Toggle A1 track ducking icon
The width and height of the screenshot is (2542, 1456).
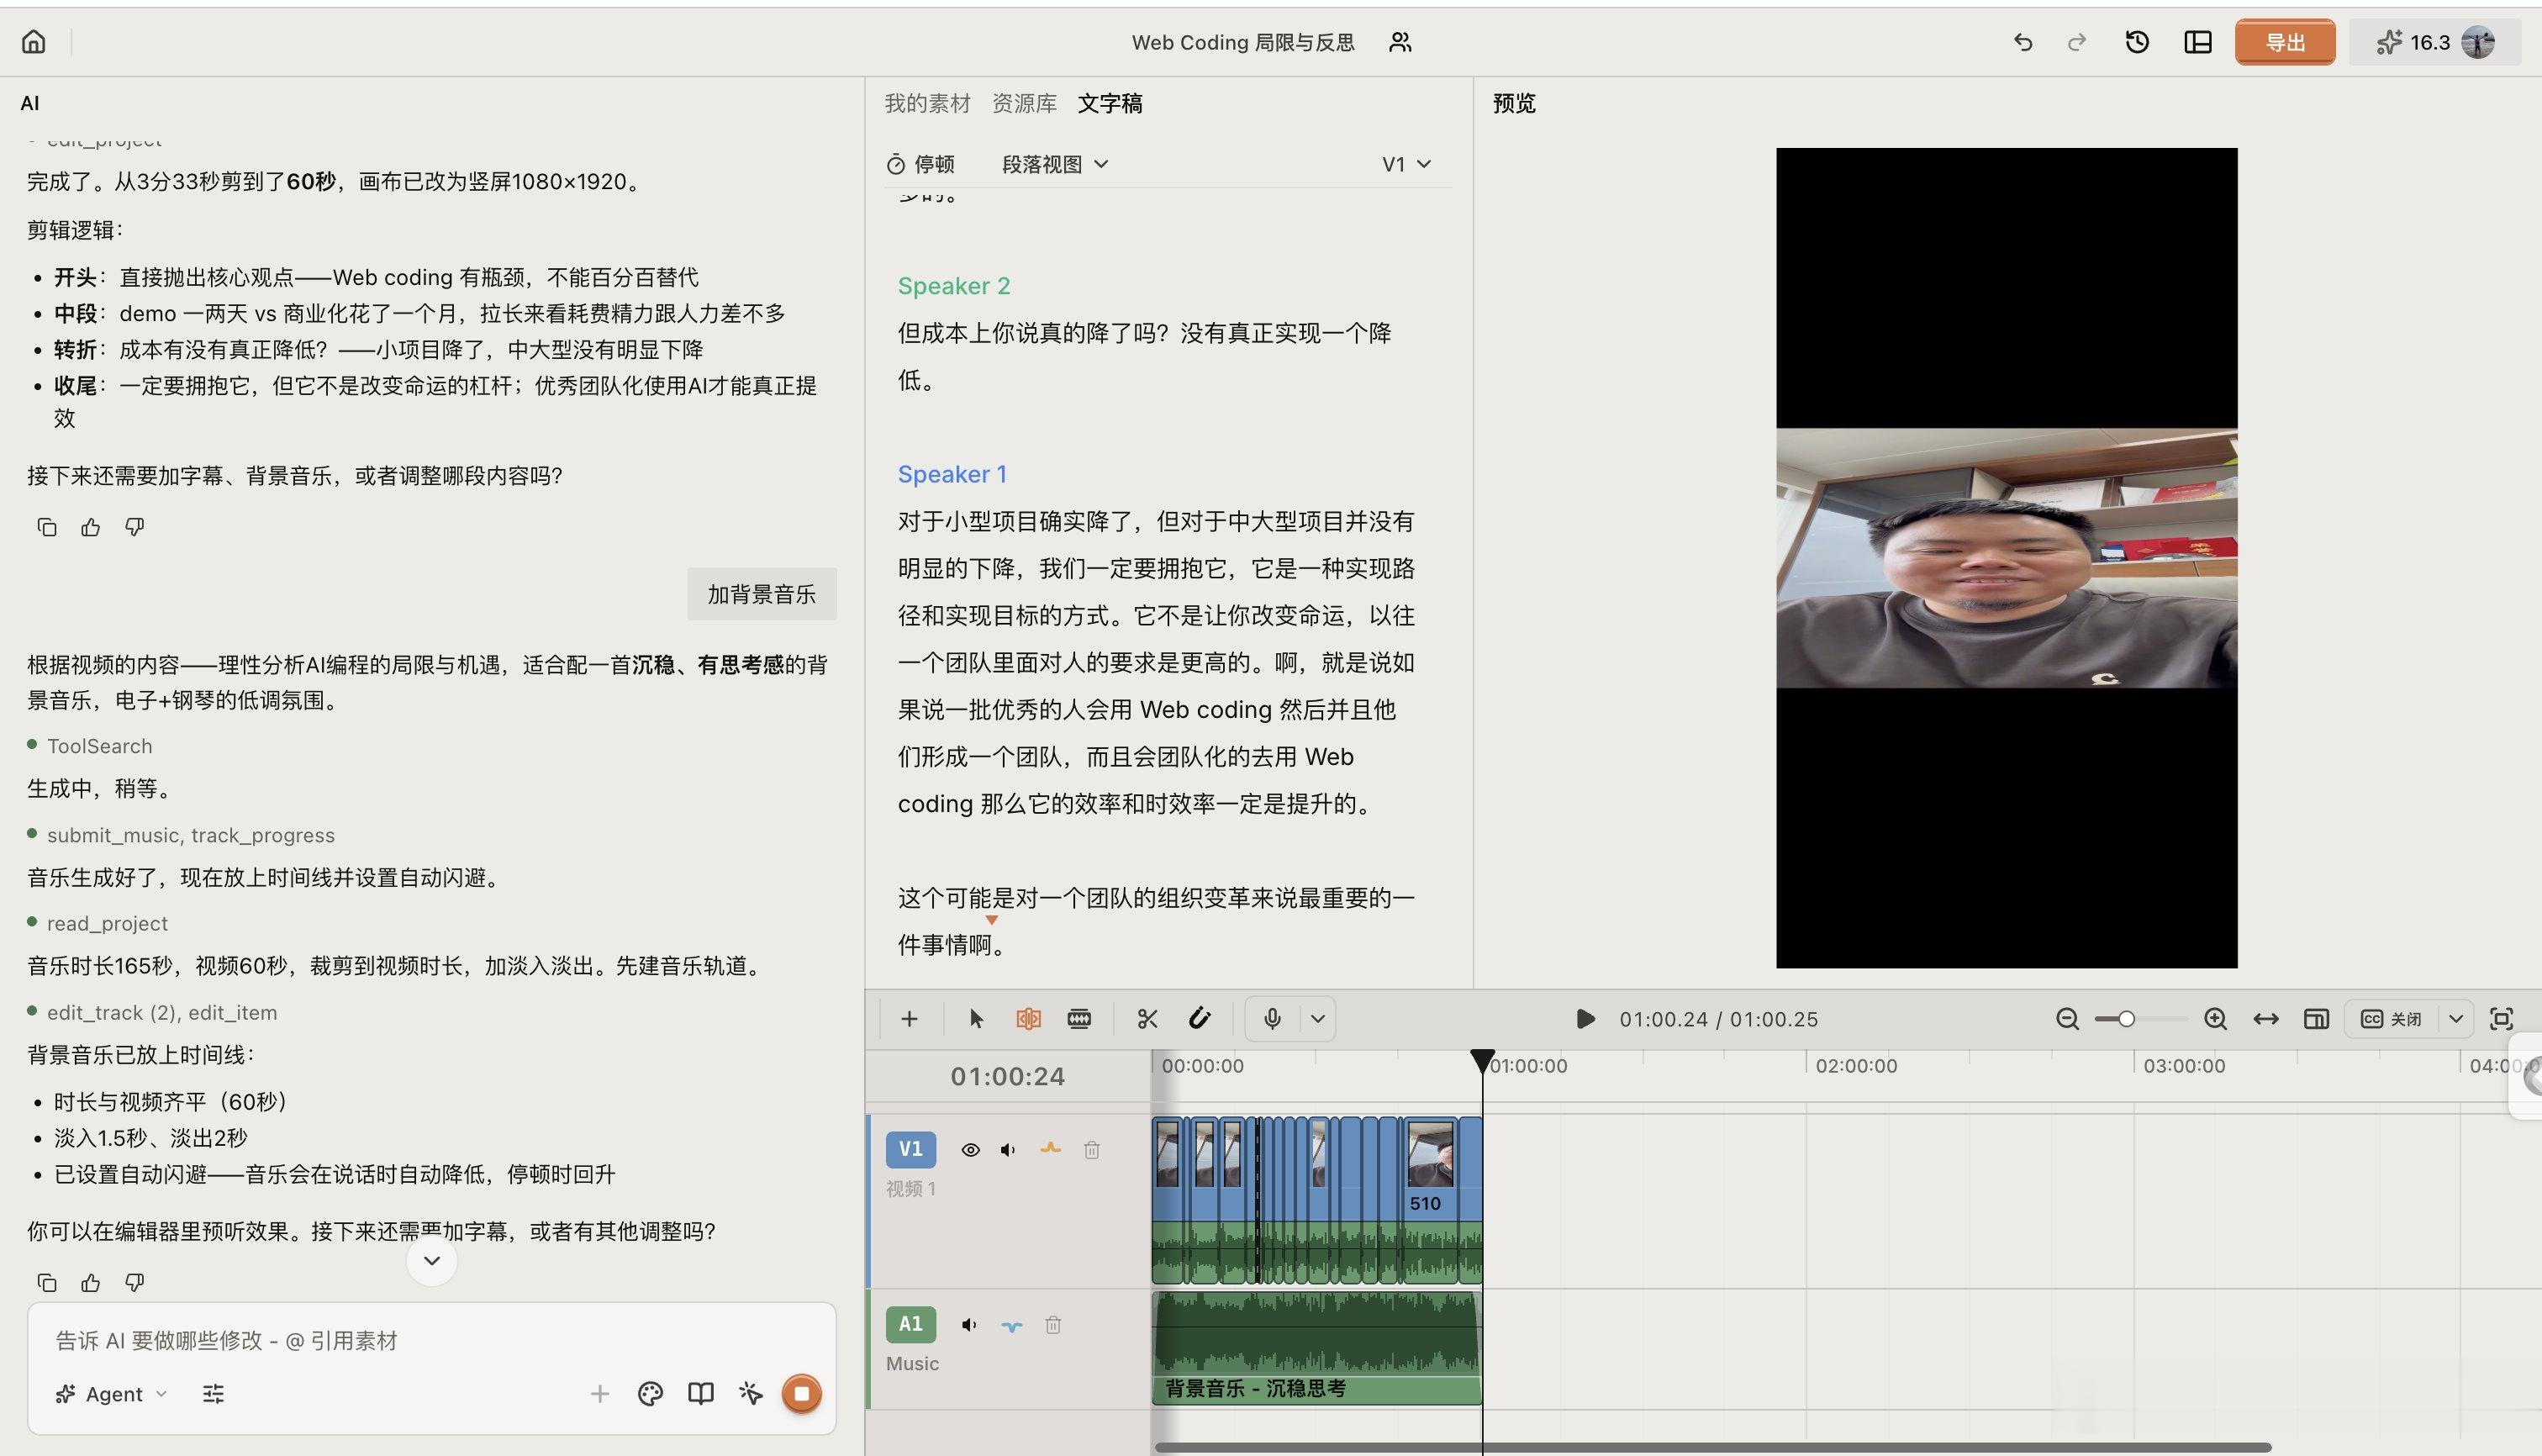point(1012,1326)
